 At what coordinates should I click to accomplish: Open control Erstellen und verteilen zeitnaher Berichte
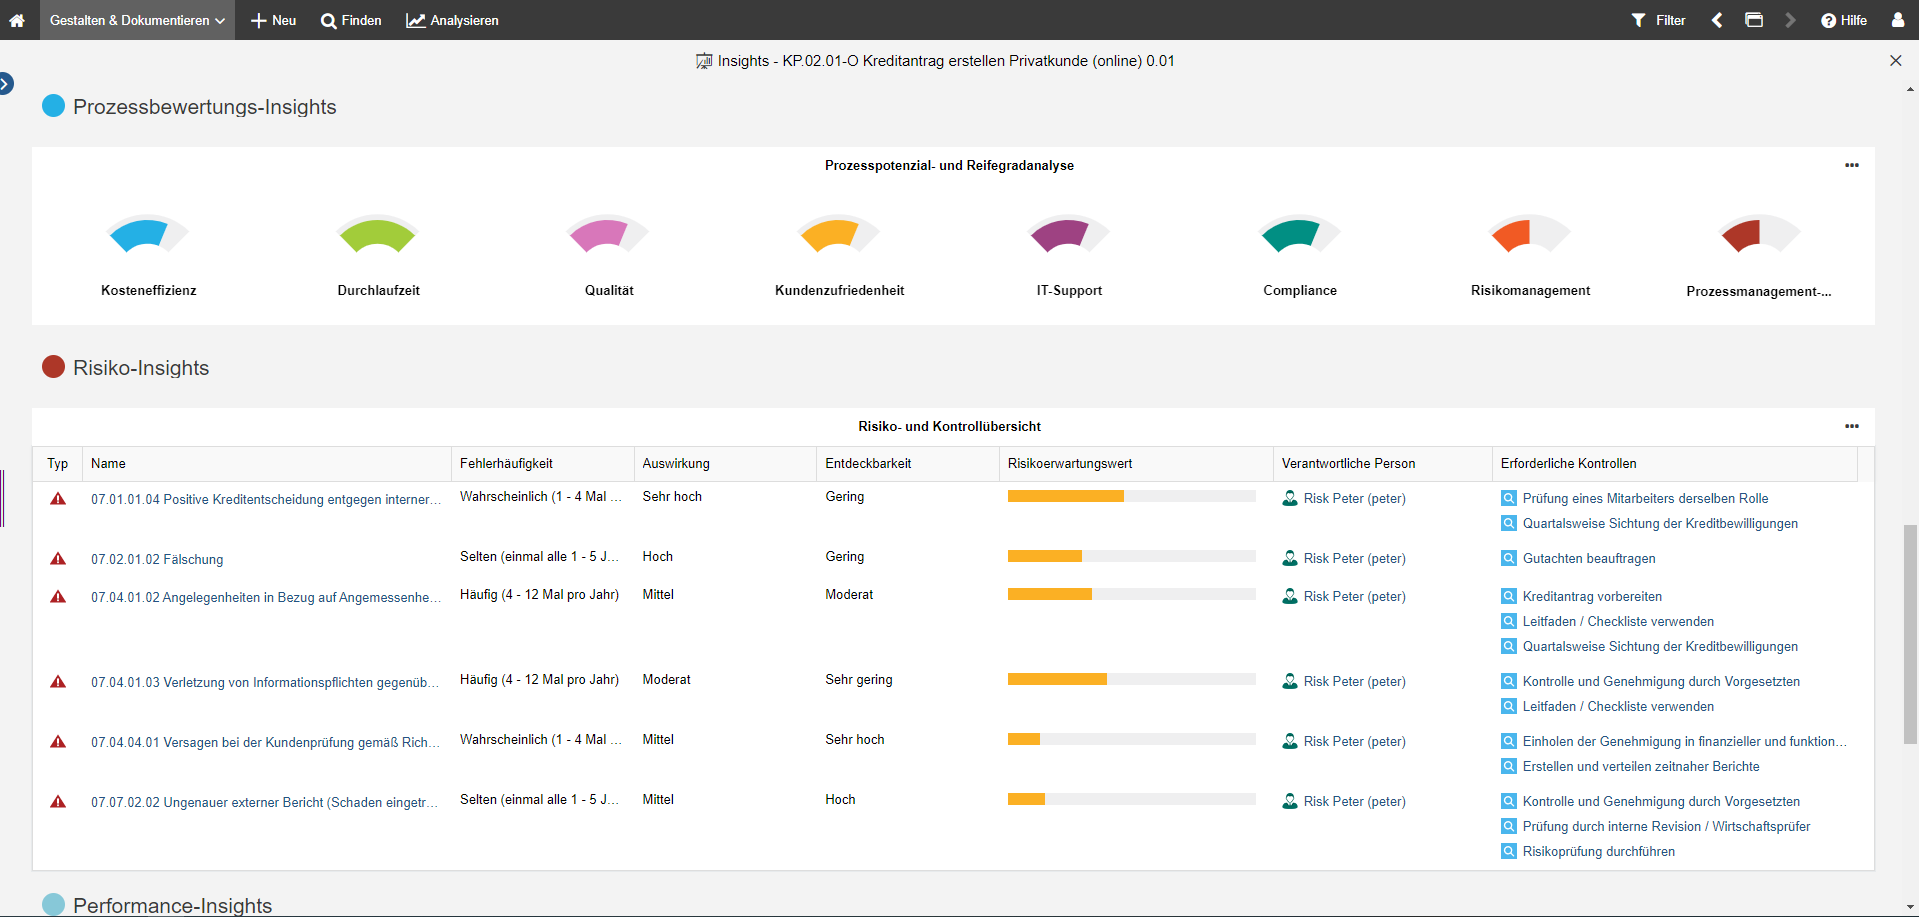click(1641, 766)
